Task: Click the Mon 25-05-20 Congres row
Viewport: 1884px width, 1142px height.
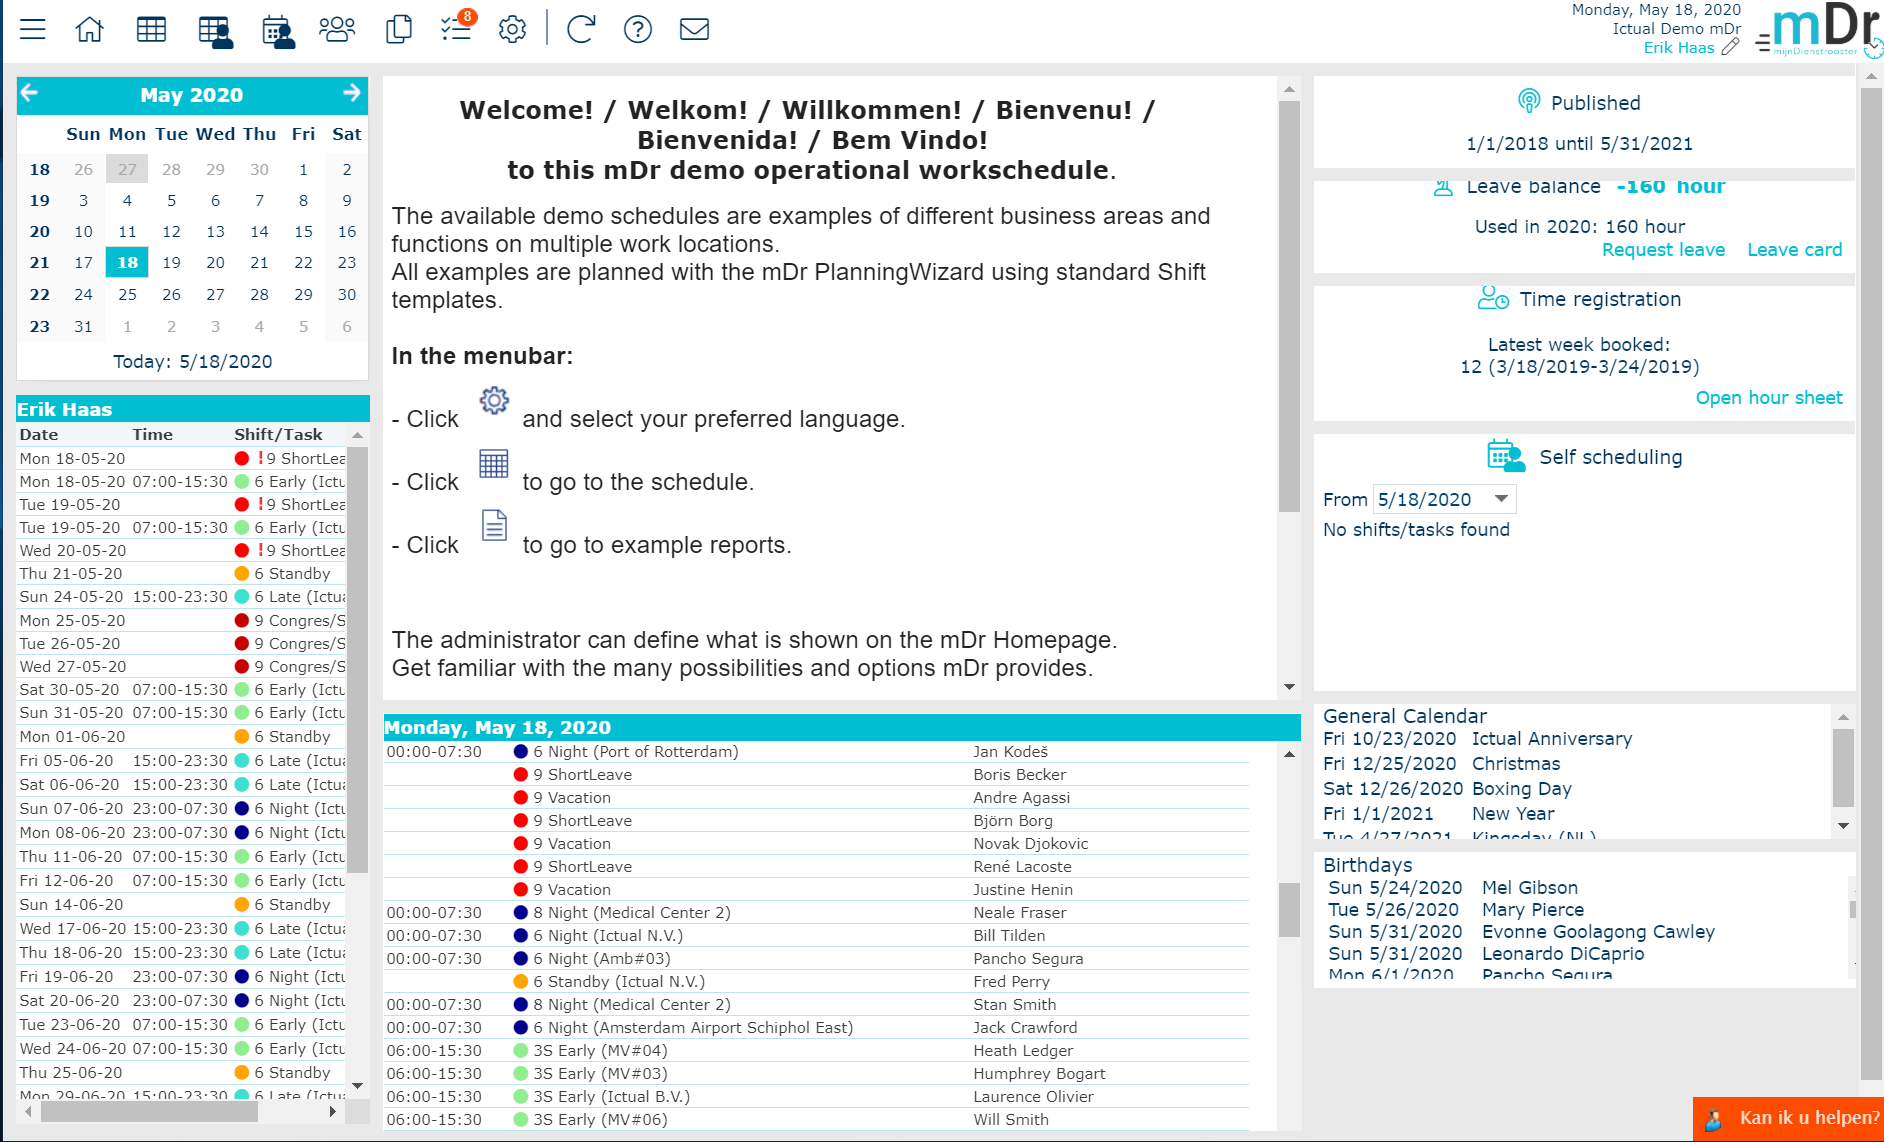Action: point(182,620)
